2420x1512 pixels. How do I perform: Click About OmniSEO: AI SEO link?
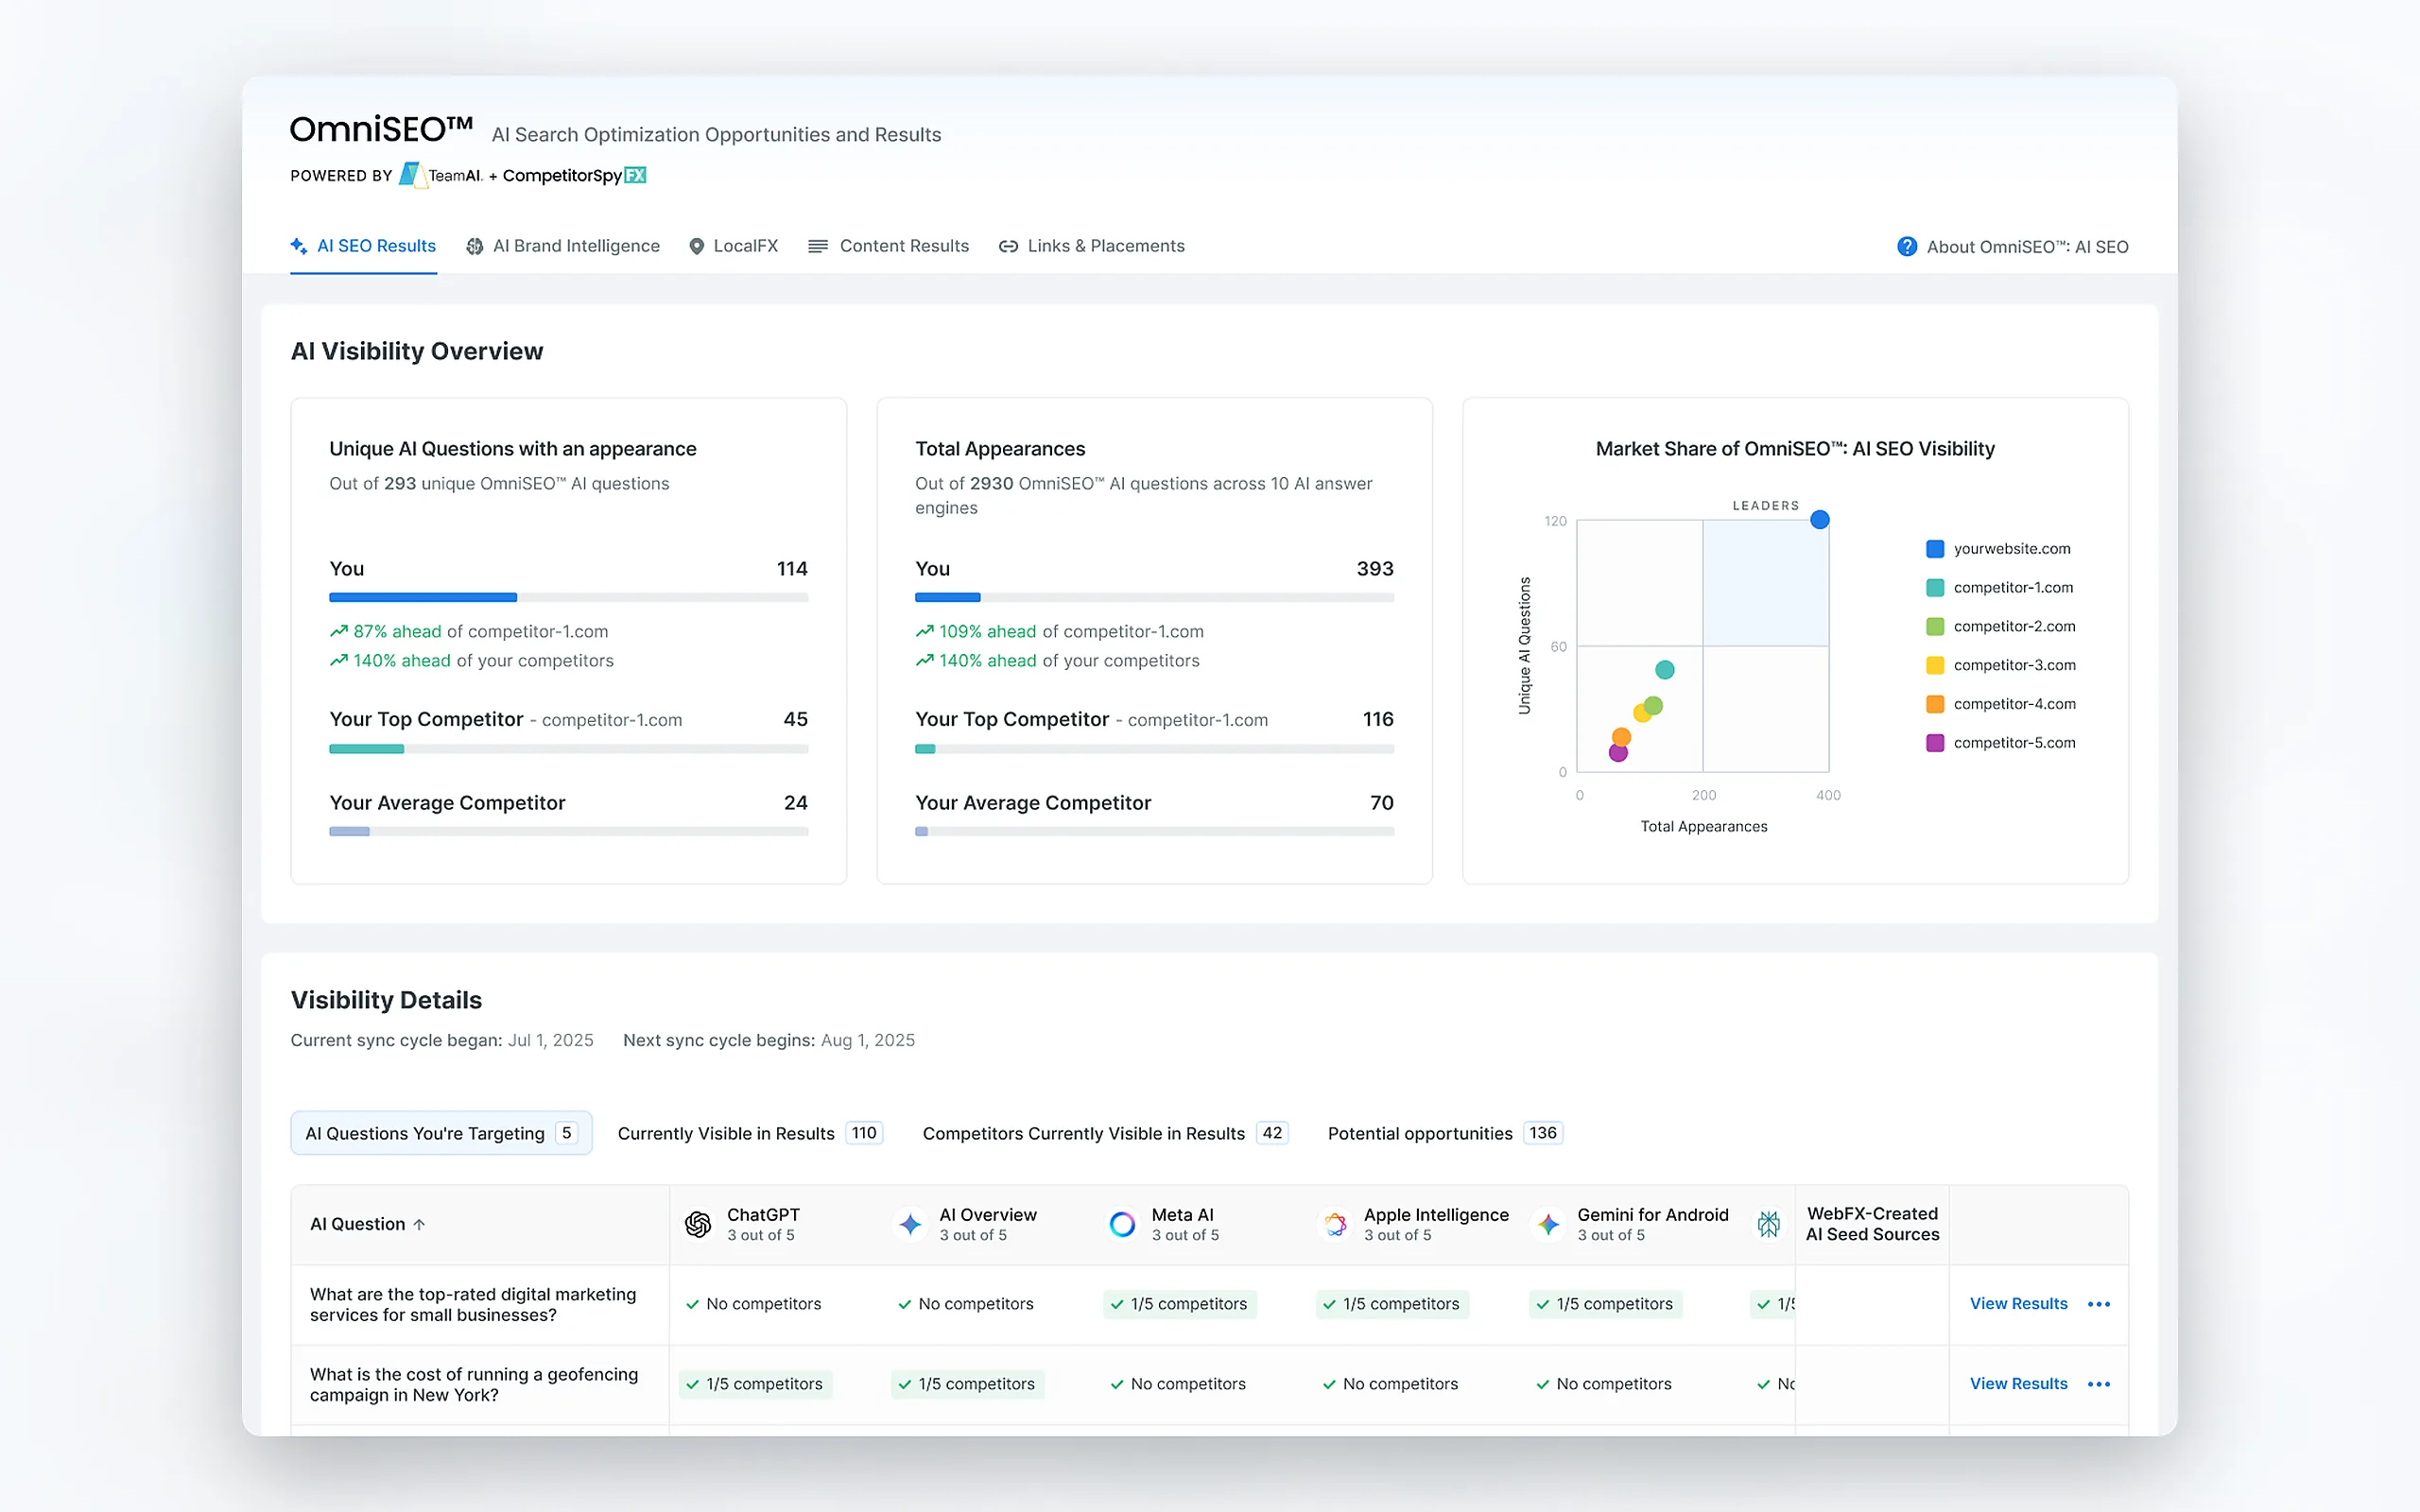2027,247
